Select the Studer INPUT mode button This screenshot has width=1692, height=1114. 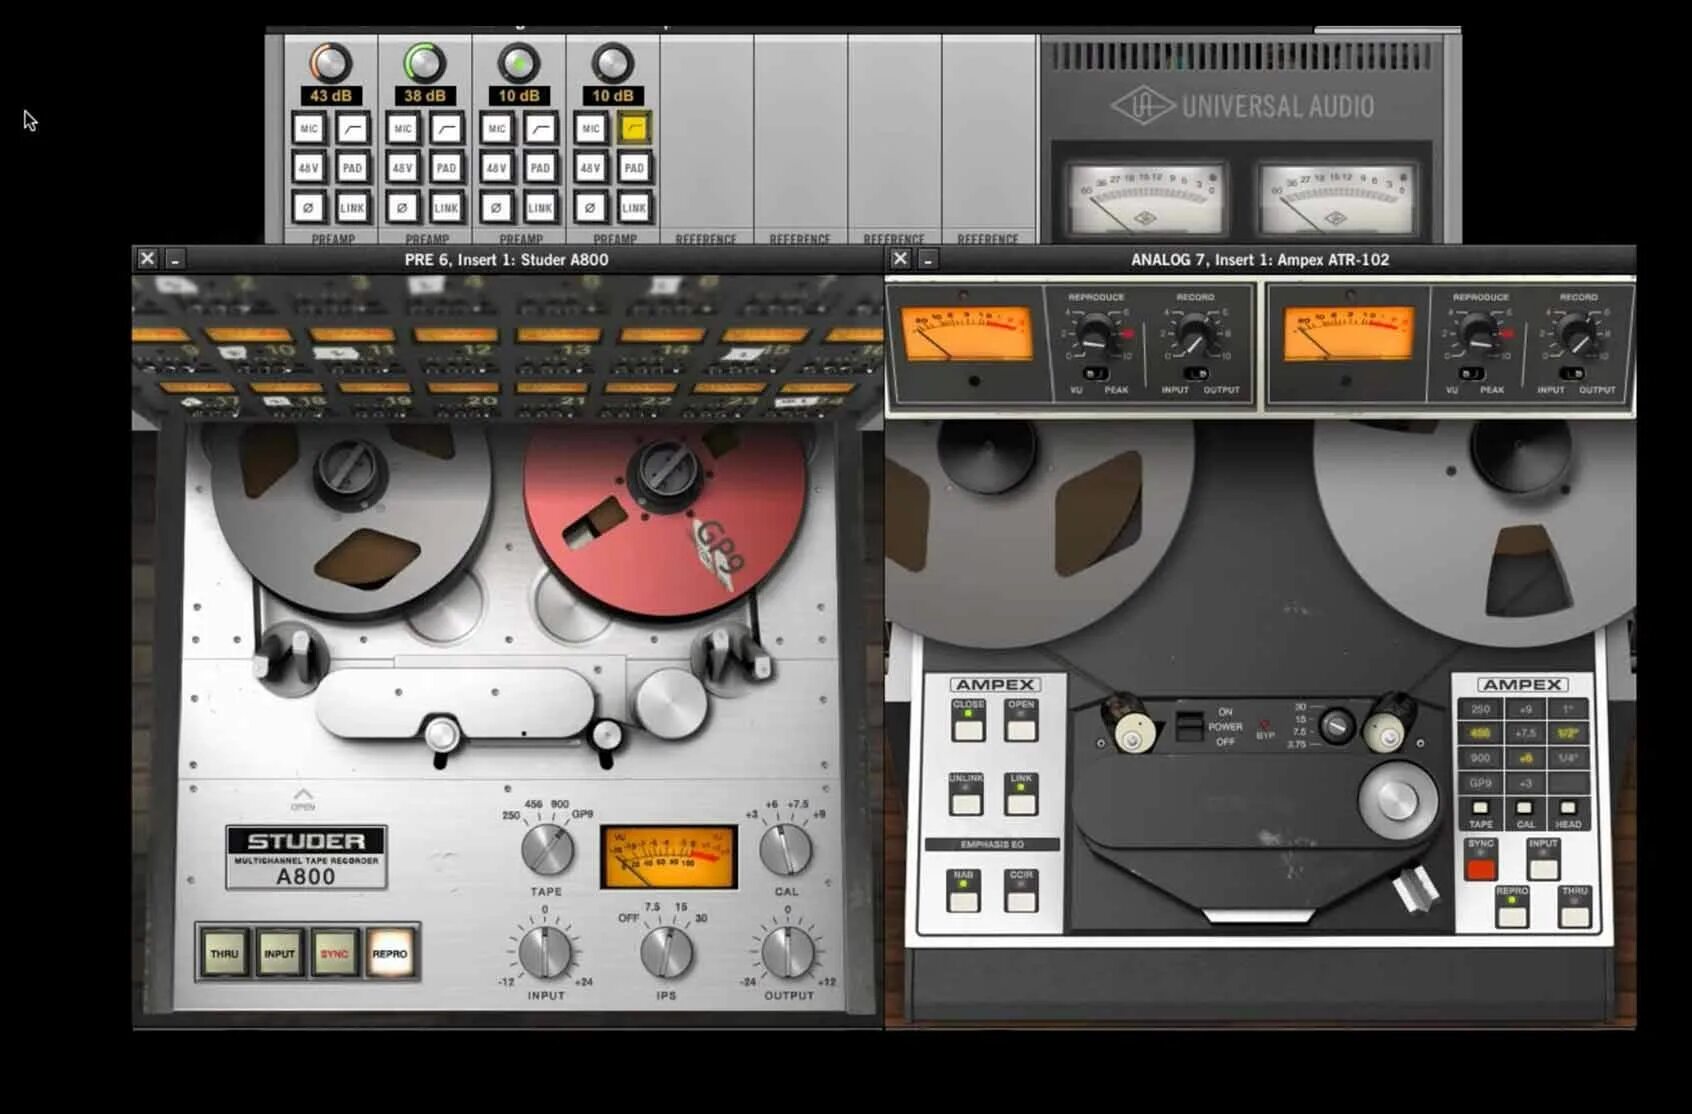click(x=279, y=953)
